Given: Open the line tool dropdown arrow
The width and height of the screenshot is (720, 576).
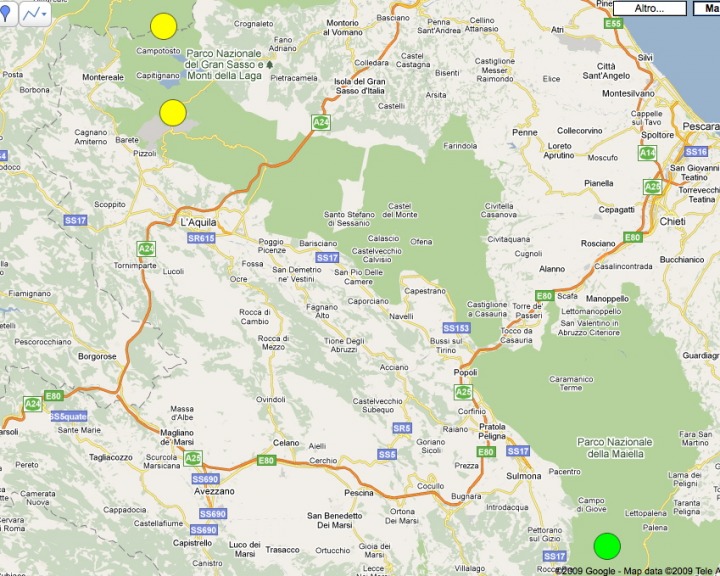Looking at the screenshot, I should pos(45,14).
